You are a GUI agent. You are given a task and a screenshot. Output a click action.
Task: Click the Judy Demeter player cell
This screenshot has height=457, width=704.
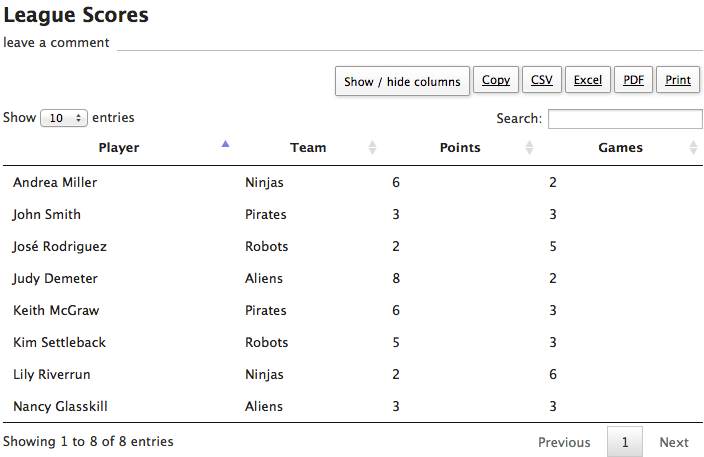point(55,278)
